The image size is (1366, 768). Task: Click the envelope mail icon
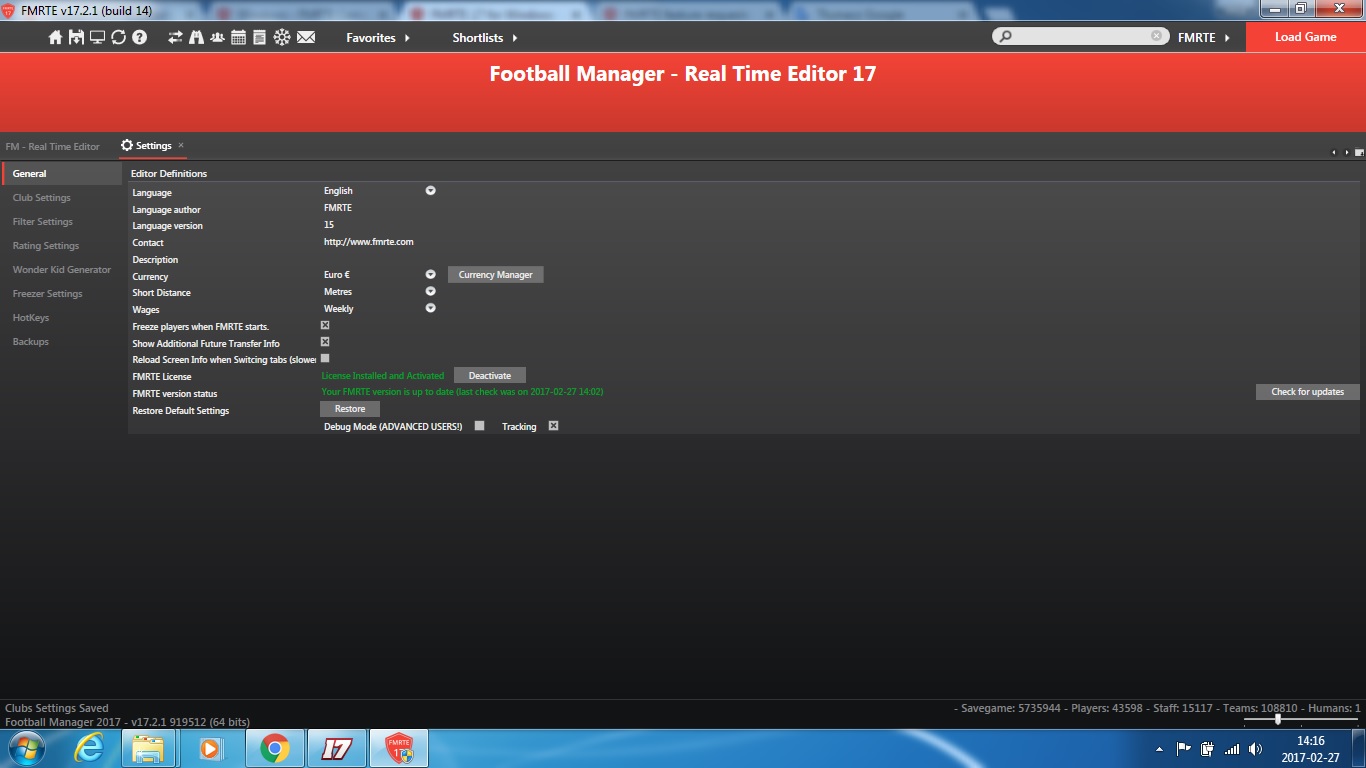(306, 37)
